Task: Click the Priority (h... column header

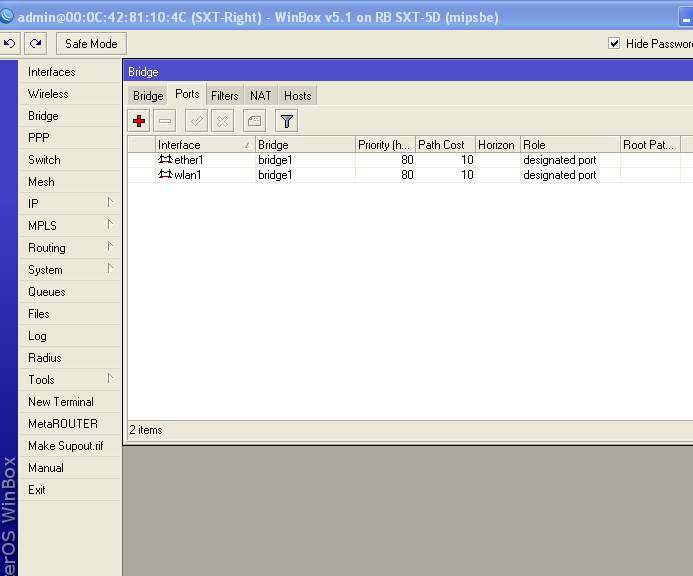Action: [385, 145]
